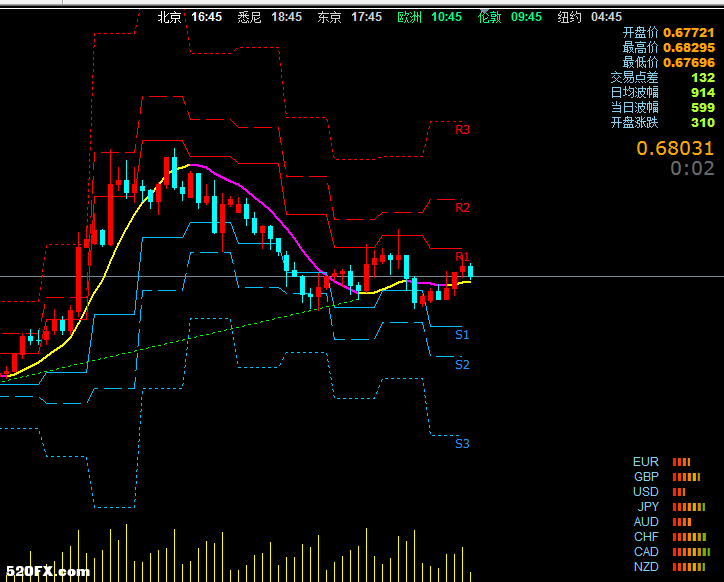Click the GBP strength meter bars

point(686,477)
